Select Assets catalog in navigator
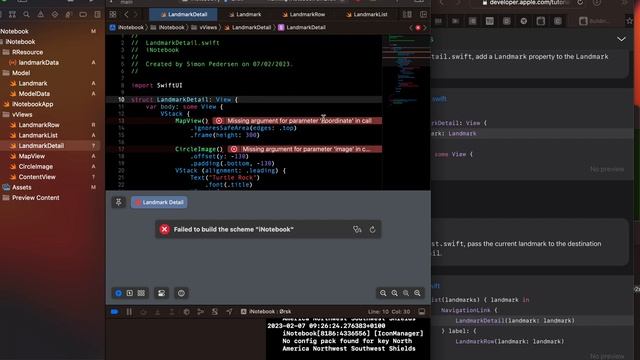The image size is (640, 360). coord(22,187)
